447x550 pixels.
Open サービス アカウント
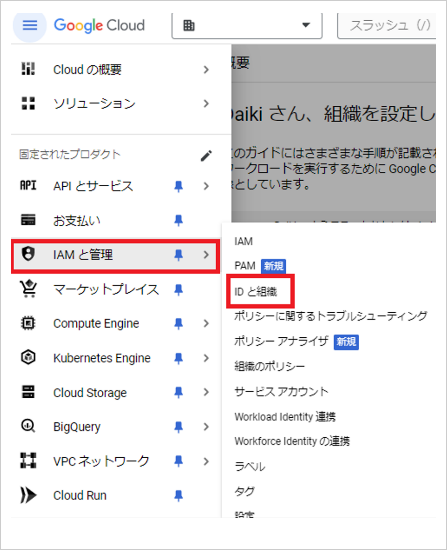pyautogui.click(x=281, y=391)
